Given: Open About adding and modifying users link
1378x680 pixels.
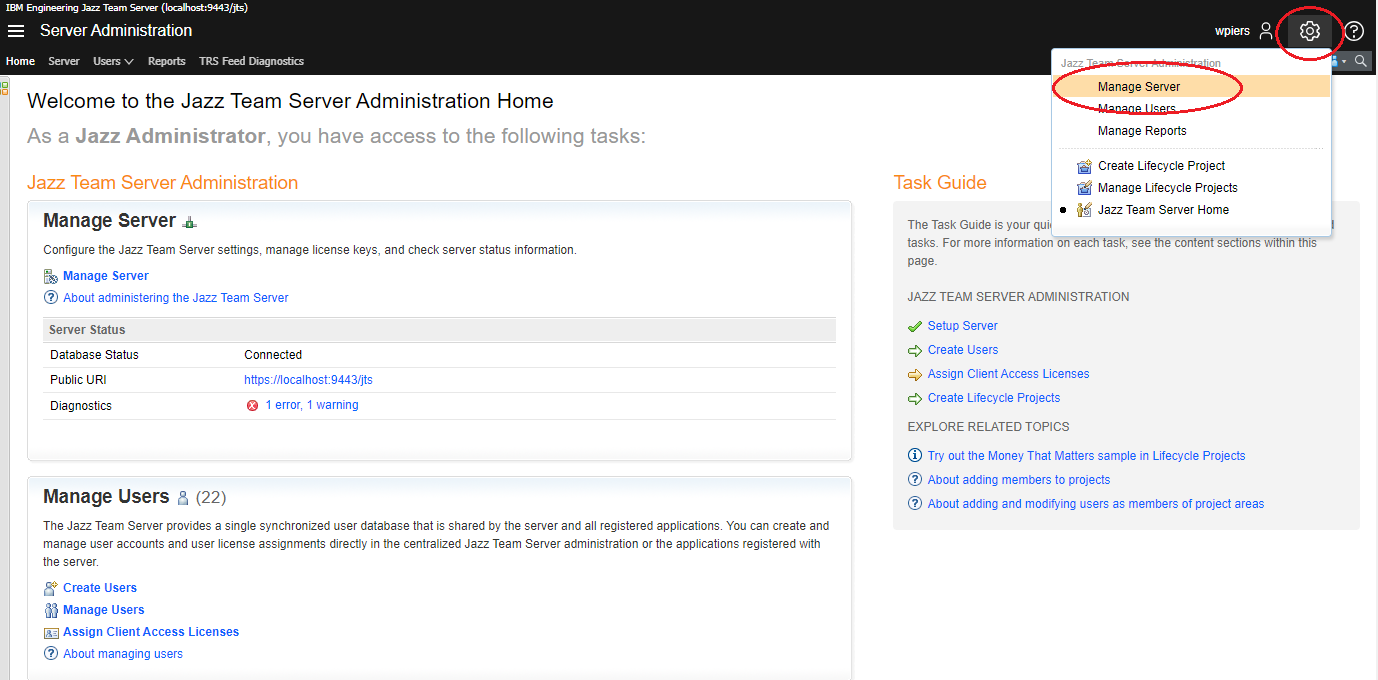Looking at the screenshot, I should [x=1096, y=504].
